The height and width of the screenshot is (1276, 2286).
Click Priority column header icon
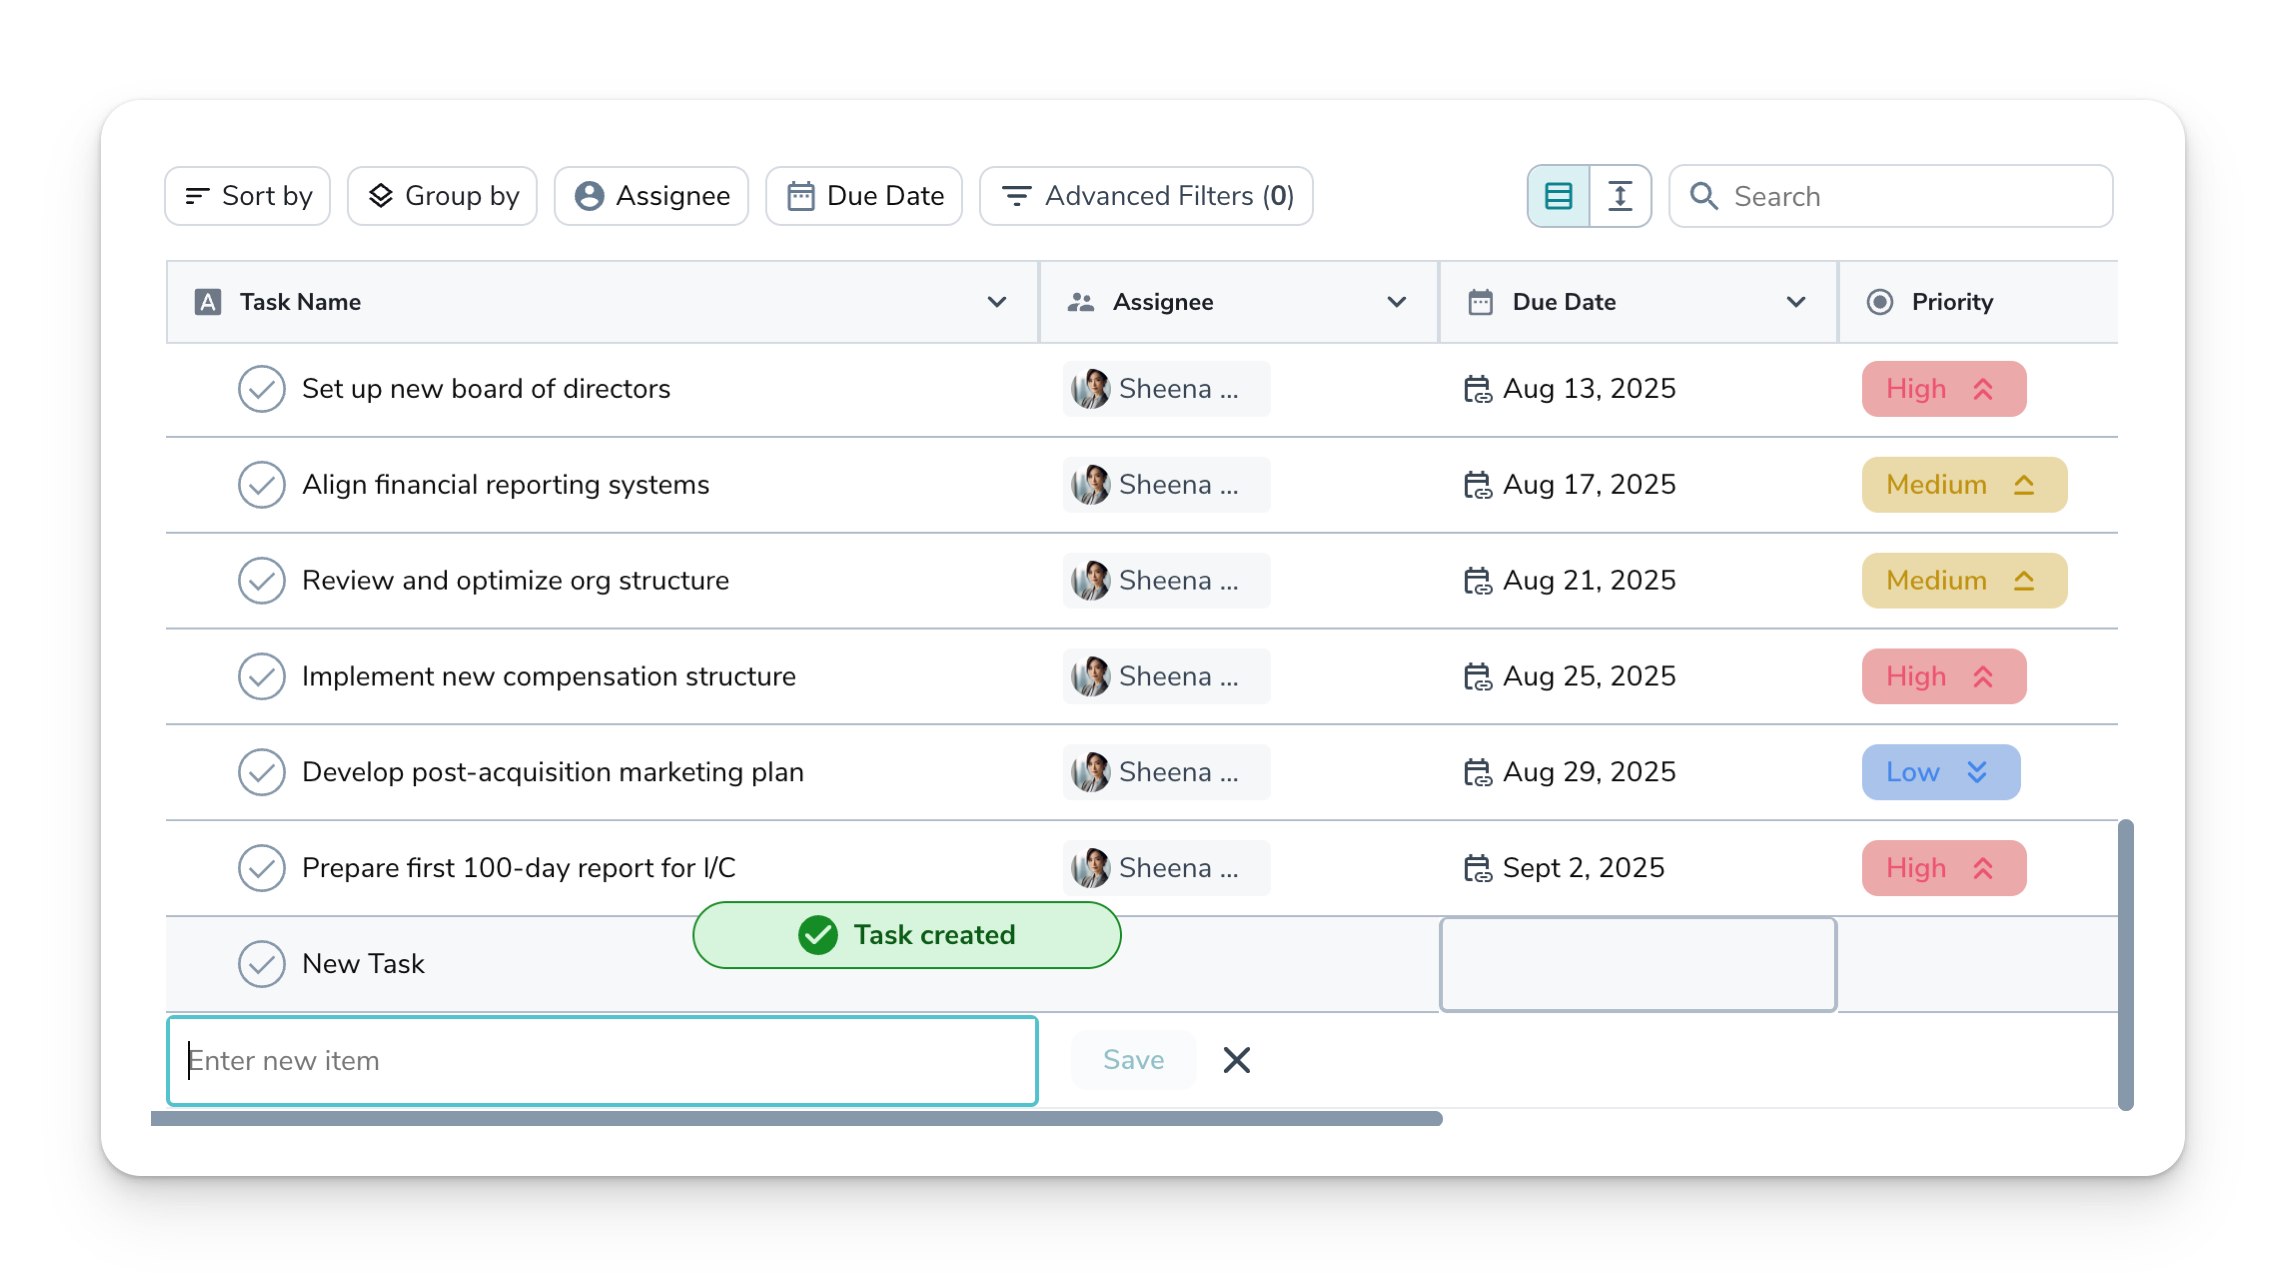pyautogui.click(x=1880, y=302)
